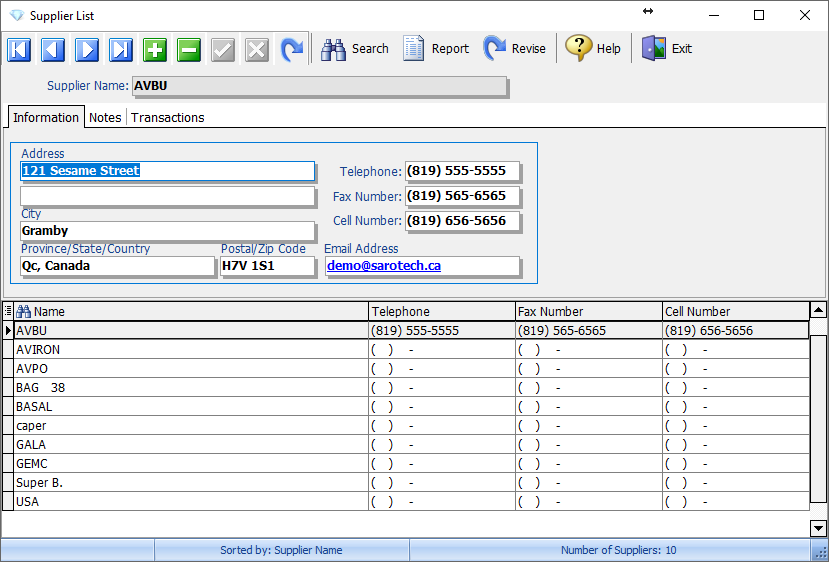
Task: Open the Report tool
Action: coord(436,48)
